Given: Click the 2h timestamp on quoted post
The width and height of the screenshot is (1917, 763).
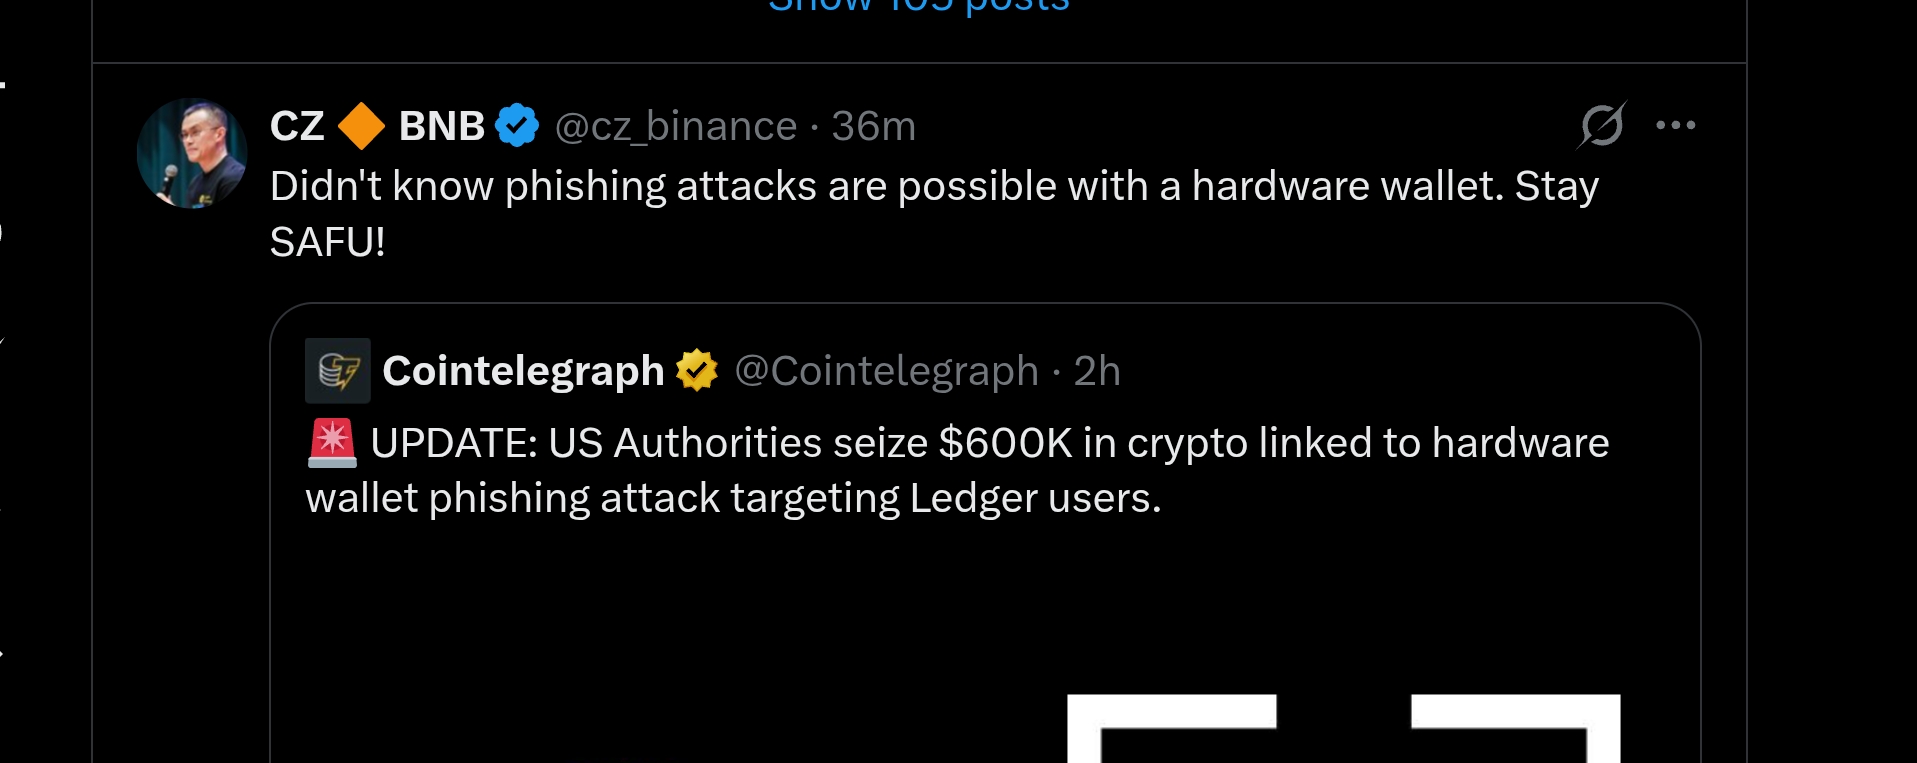Looking at the screenshot, I should coord(1096,371).
